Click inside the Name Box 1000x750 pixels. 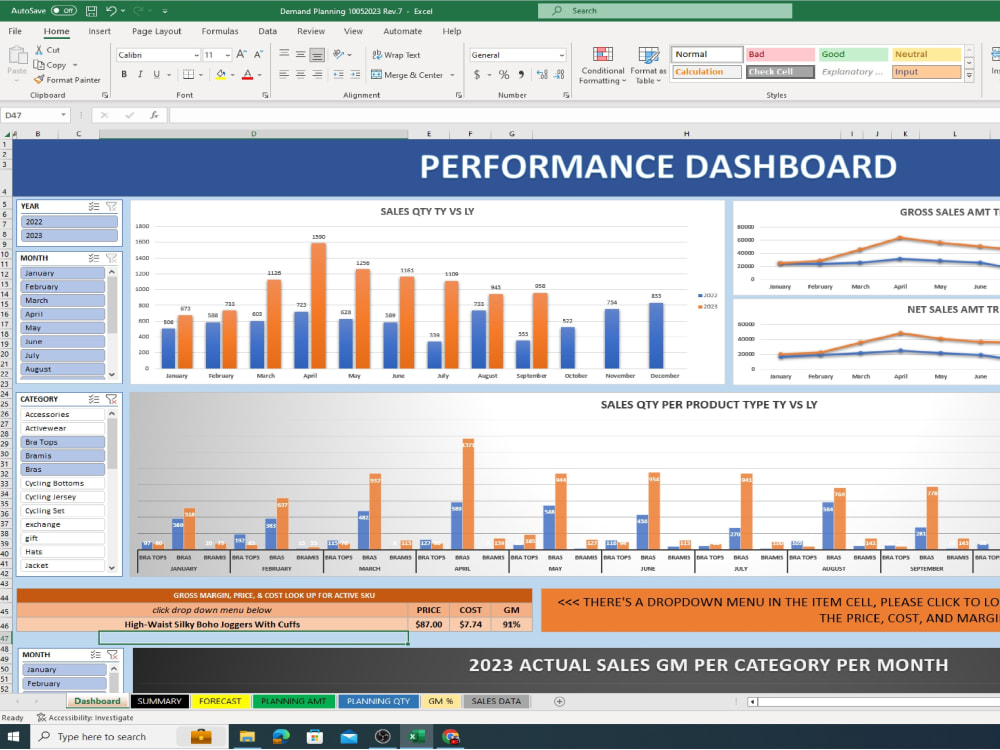(32, 115)
